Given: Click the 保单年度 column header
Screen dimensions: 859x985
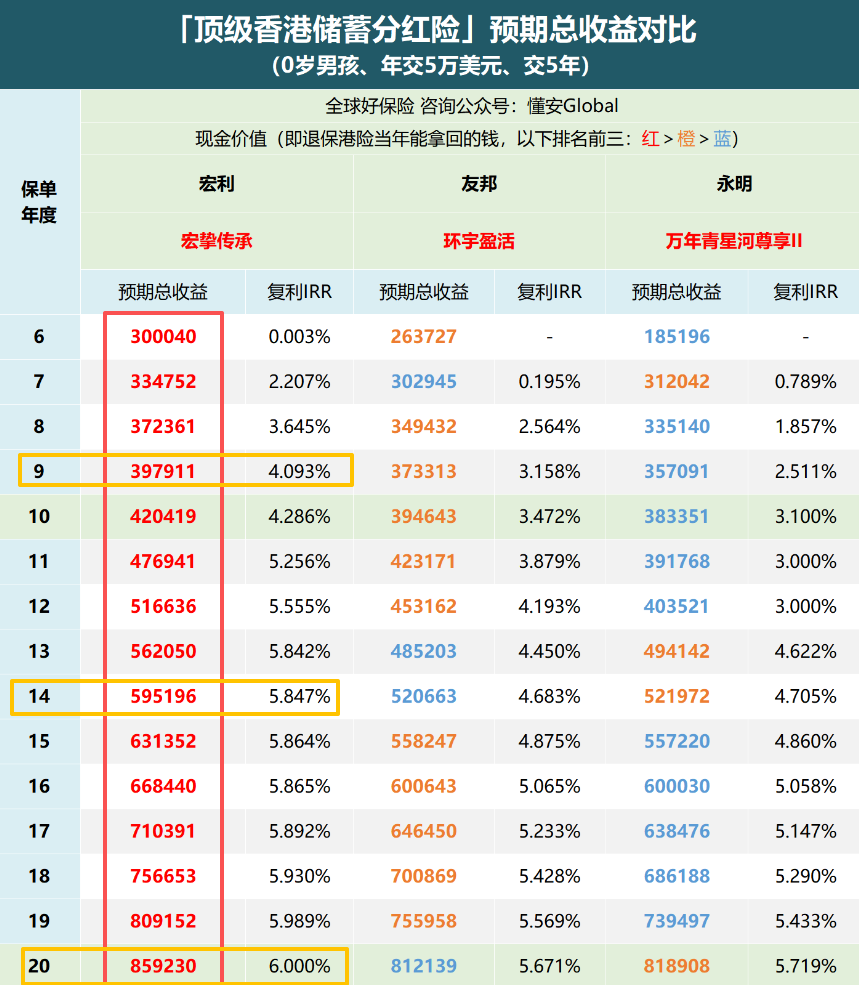Looking at the screenshot, I should (x=39, y=202).
